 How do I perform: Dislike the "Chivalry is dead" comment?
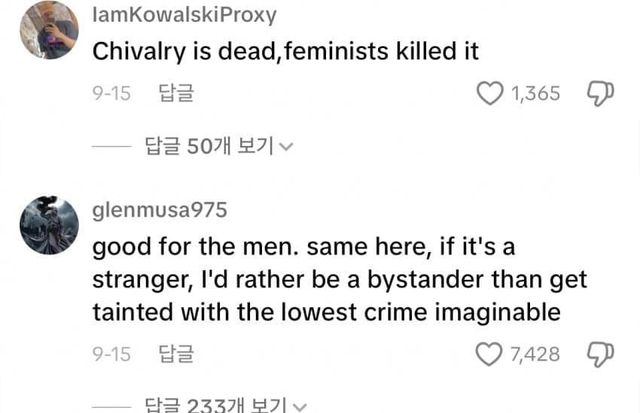(597, 94)
